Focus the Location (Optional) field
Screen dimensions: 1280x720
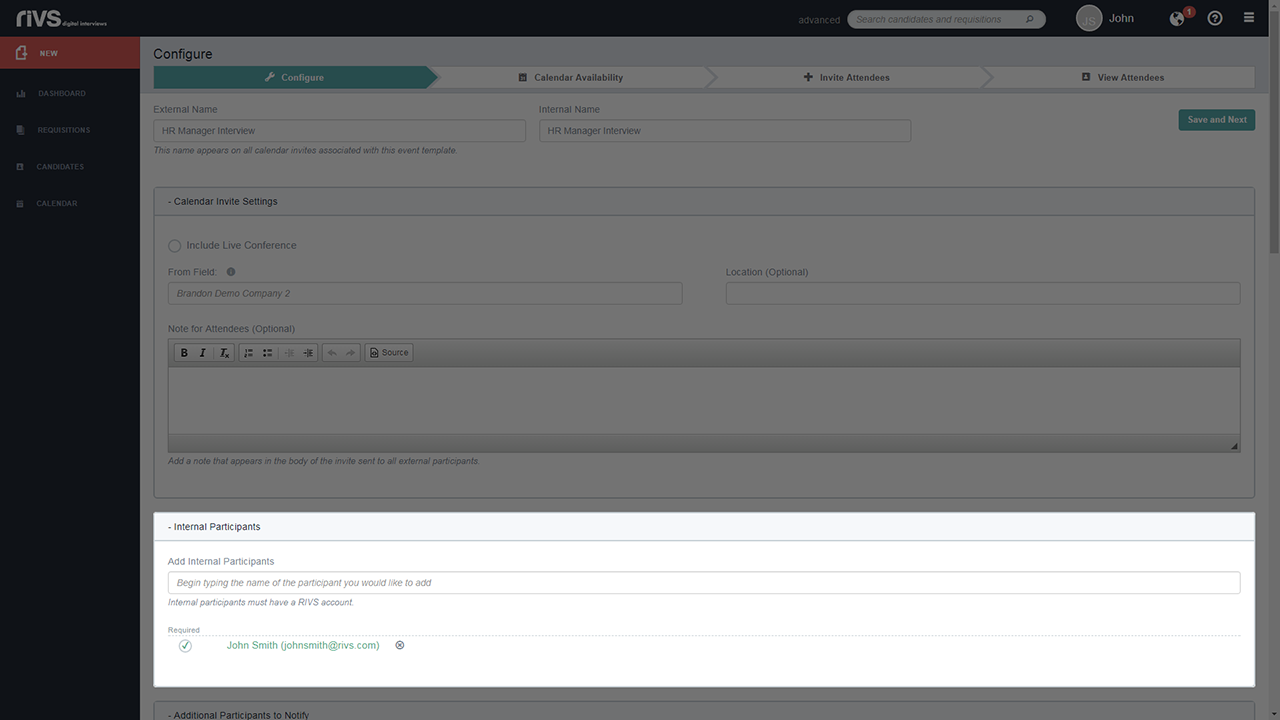[983, 293]
